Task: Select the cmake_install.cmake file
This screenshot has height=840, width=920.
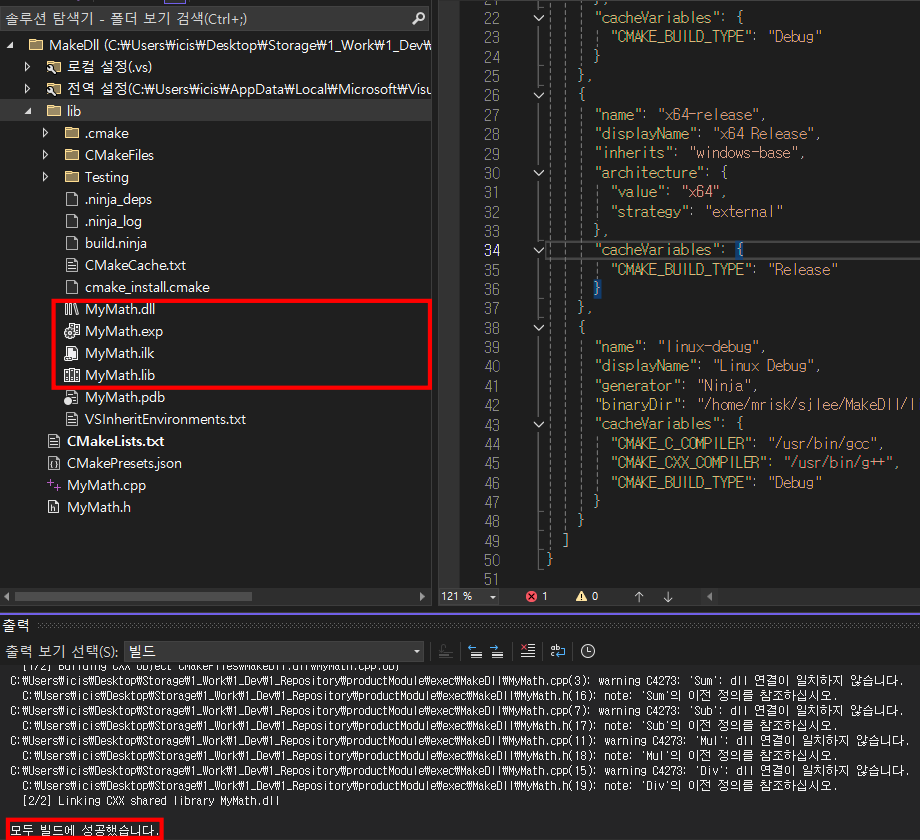Action: (x=147, y=287)
